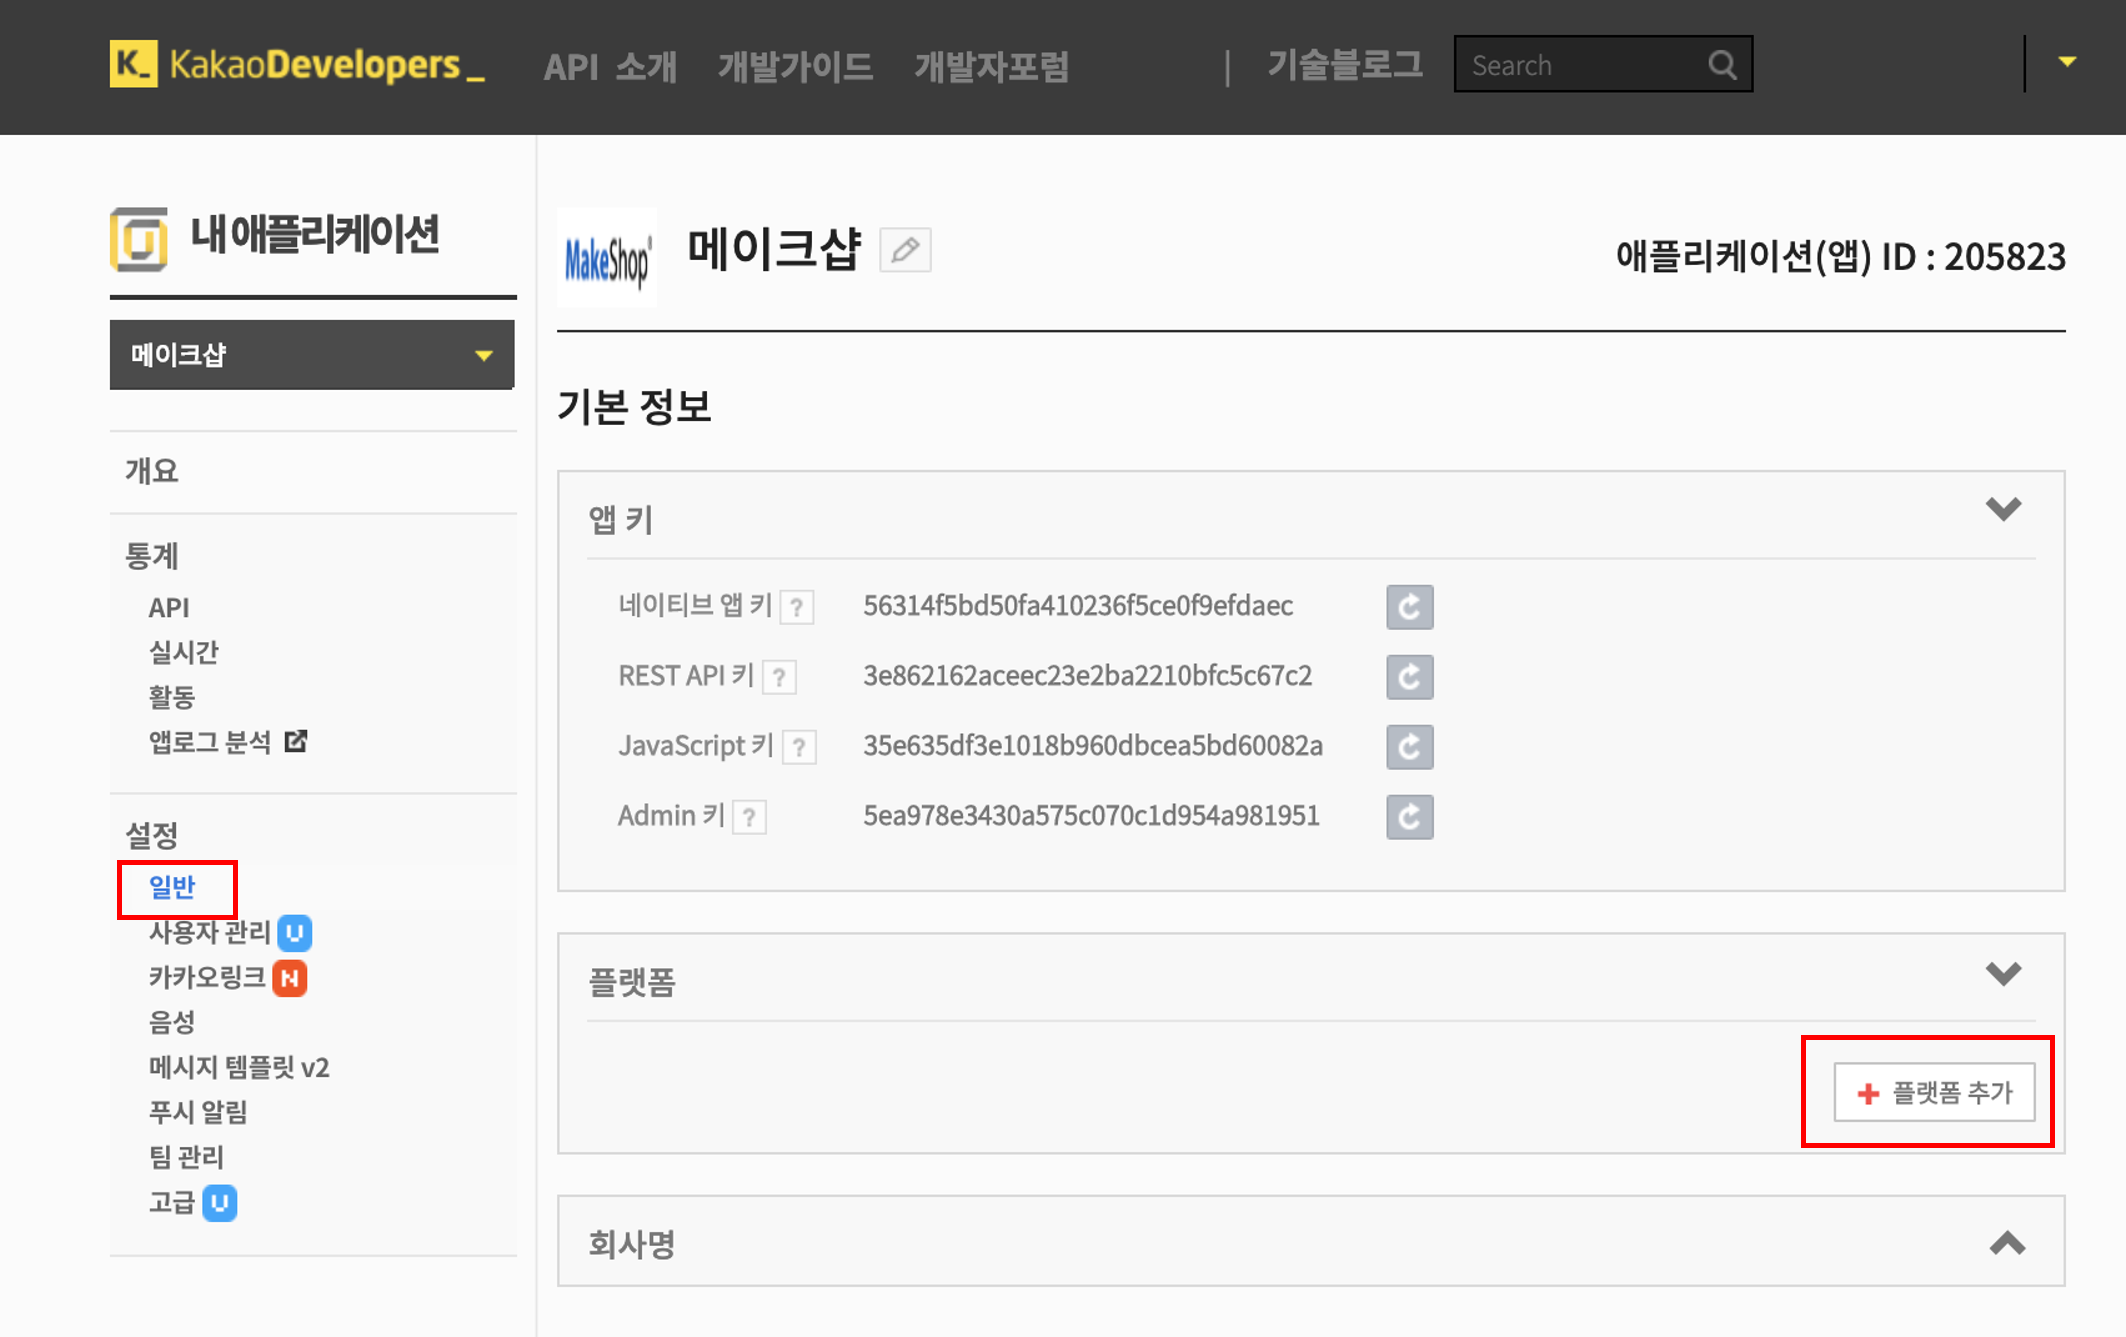Click the U badge beside 고급
Image resolution: width=2126 pixels, height=1337 pixels.
coord(220,1203)
